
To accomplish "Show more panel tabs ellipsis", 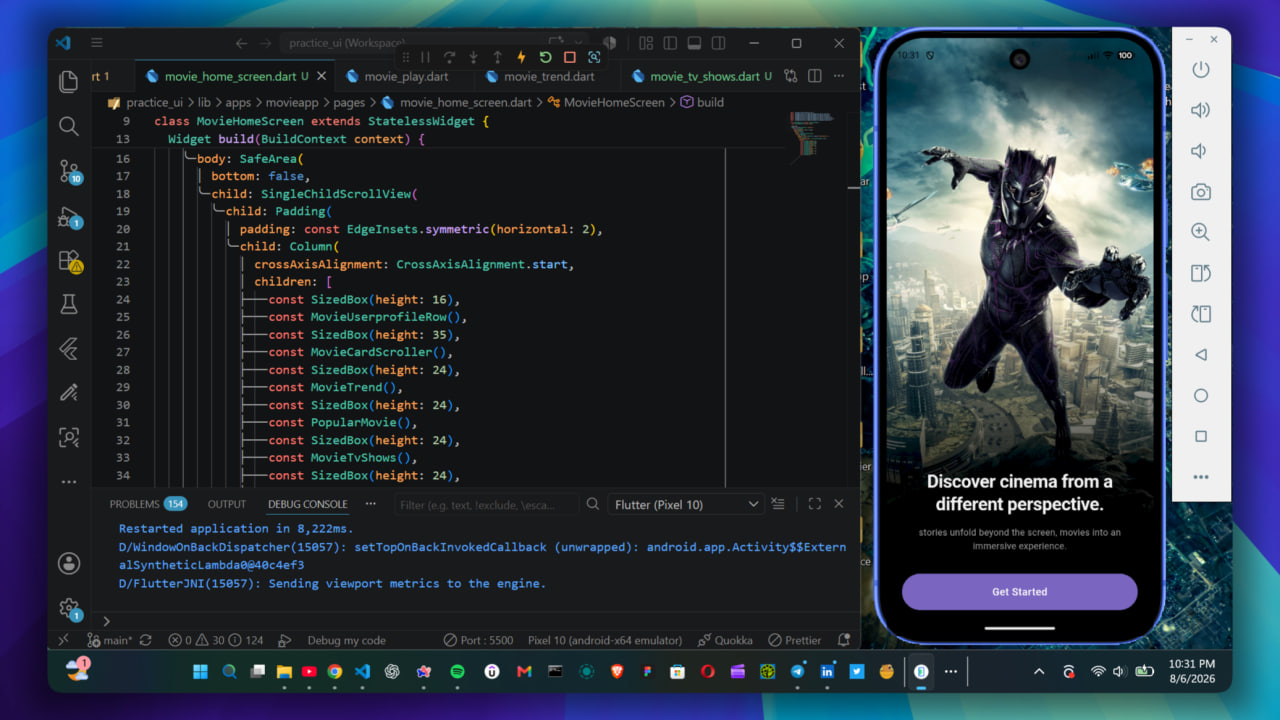I will (371, 504).
